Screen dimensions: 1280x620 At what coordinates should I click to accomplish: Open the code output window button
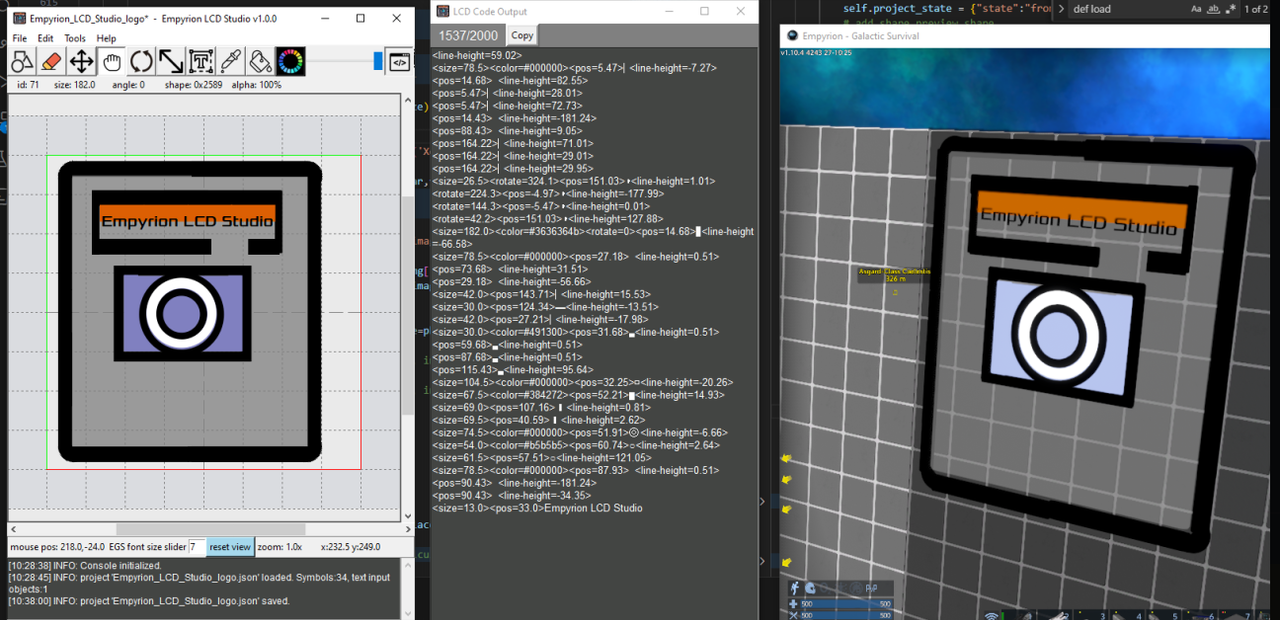tap(399, 62)
